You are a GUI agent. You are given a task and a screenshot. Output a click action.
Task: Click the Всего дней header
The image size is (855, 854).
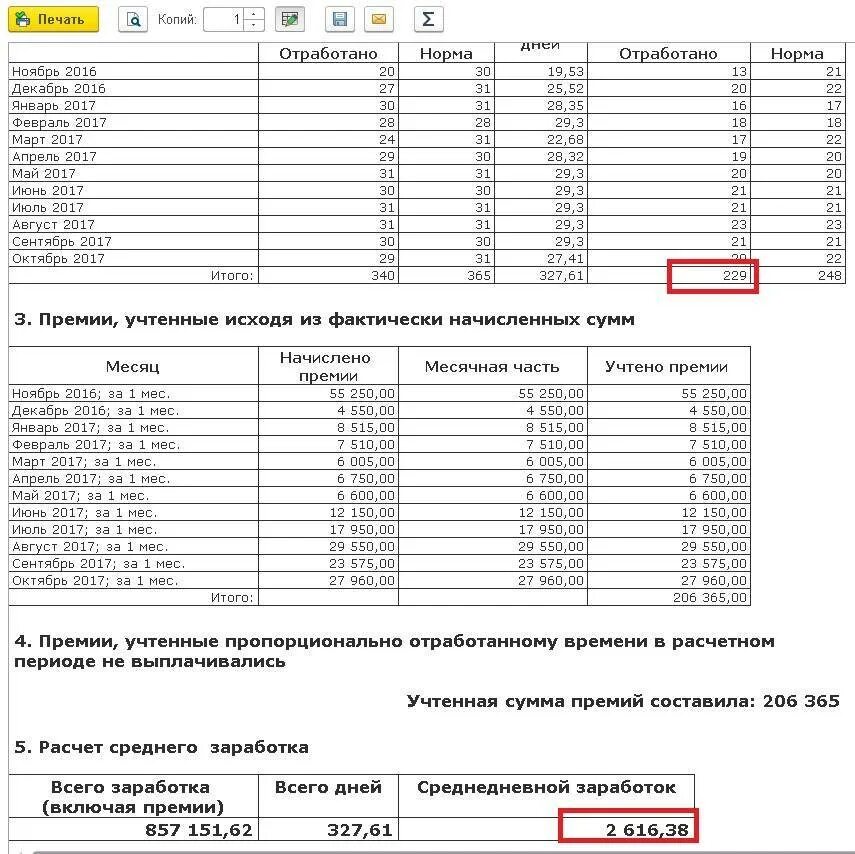coord(328,797)
